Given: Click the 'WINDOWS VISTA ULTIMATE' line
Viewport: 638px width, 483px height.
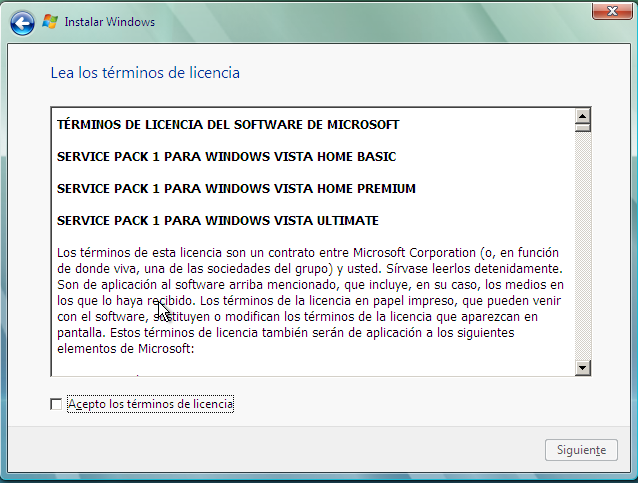Looking at the screenshot, I should (x=218, y=221).
